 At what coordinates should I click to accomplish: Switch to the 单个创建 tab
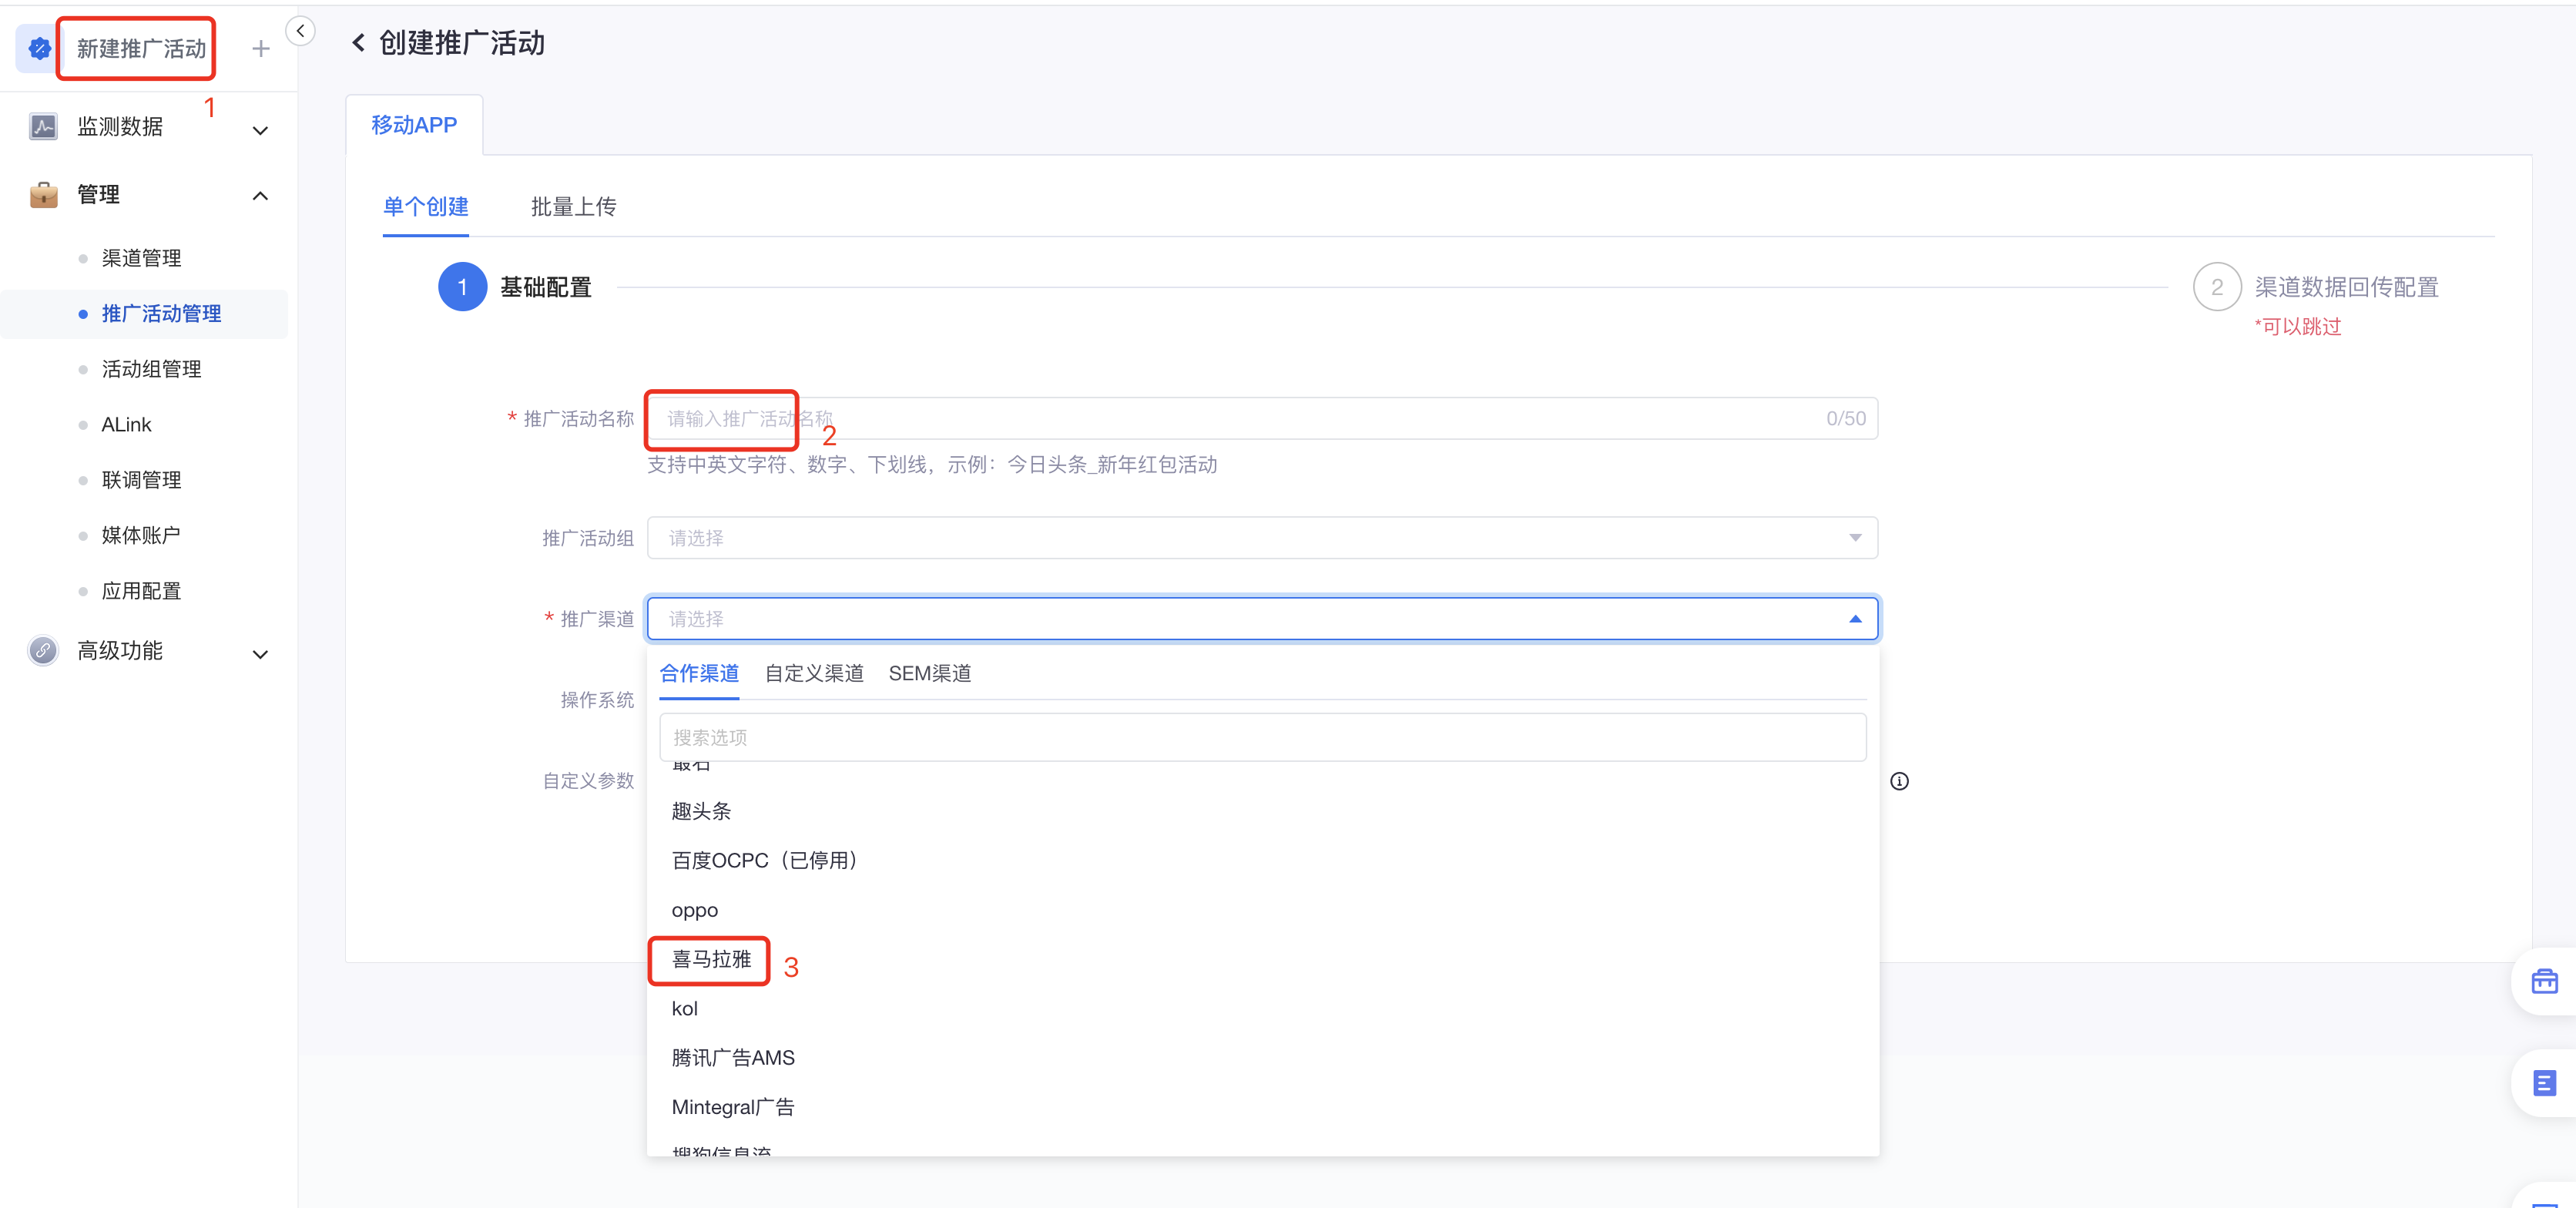tap(426, 207)
